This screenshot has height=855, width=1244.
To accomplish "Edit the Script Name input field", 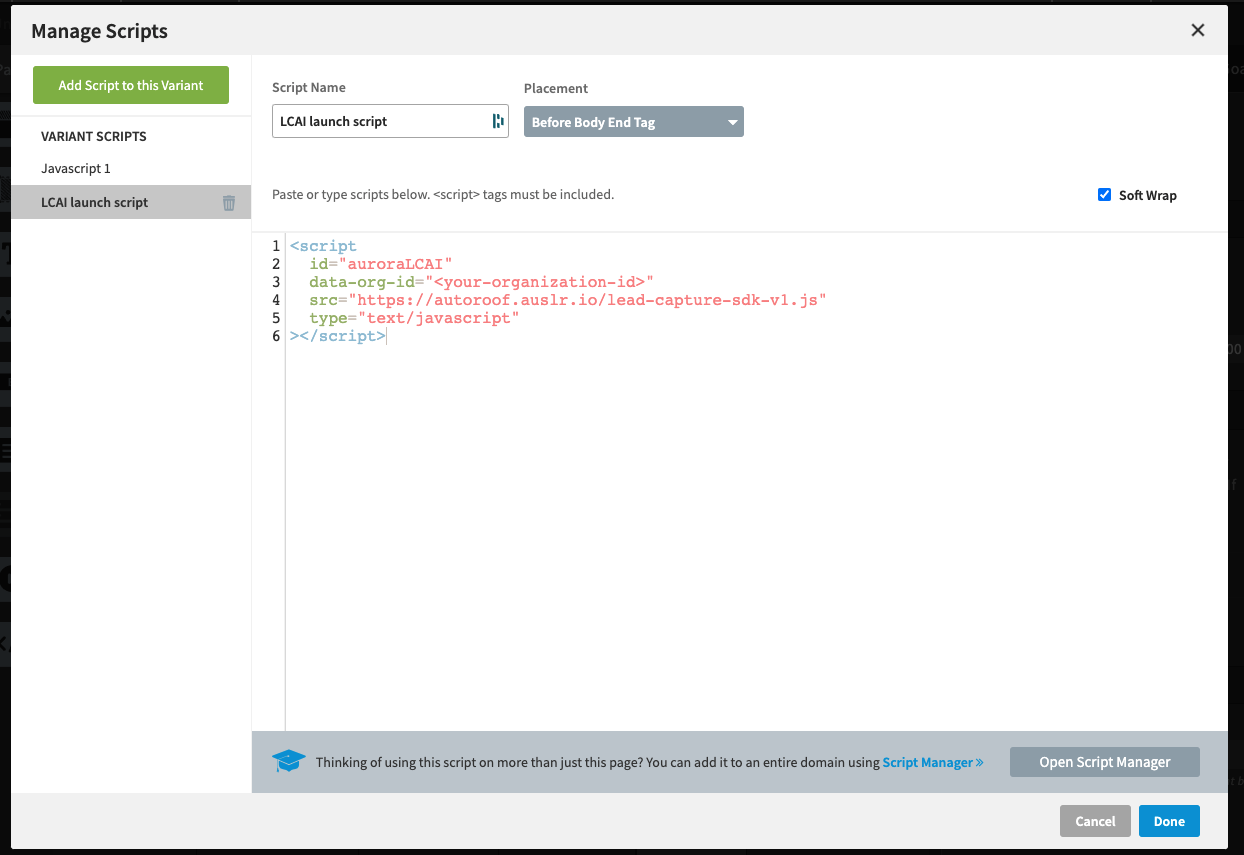I will click(390, 121).
